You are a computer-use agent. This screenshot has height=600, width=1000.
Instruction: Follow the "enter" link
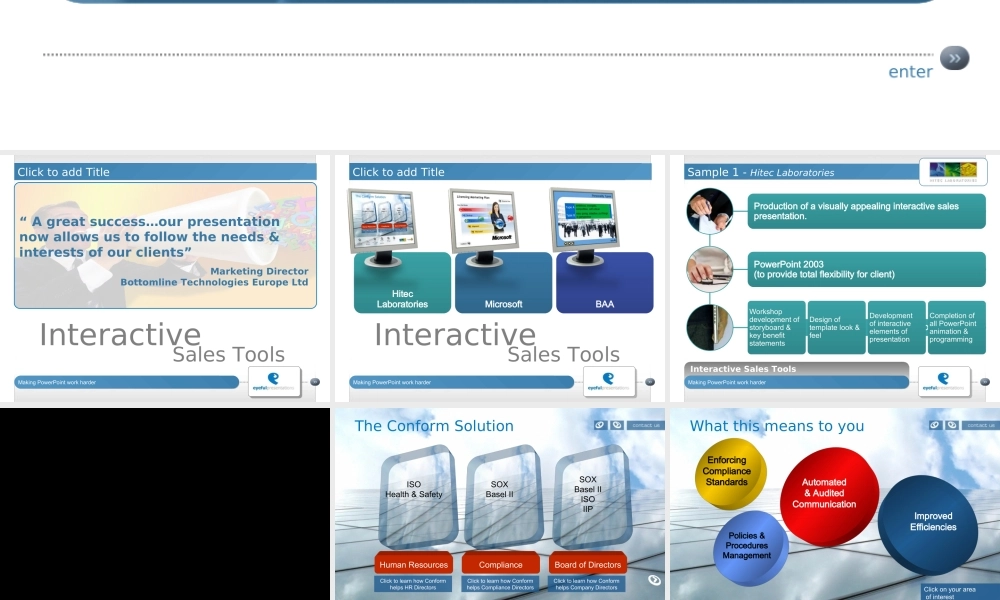(x=910, y=72)
